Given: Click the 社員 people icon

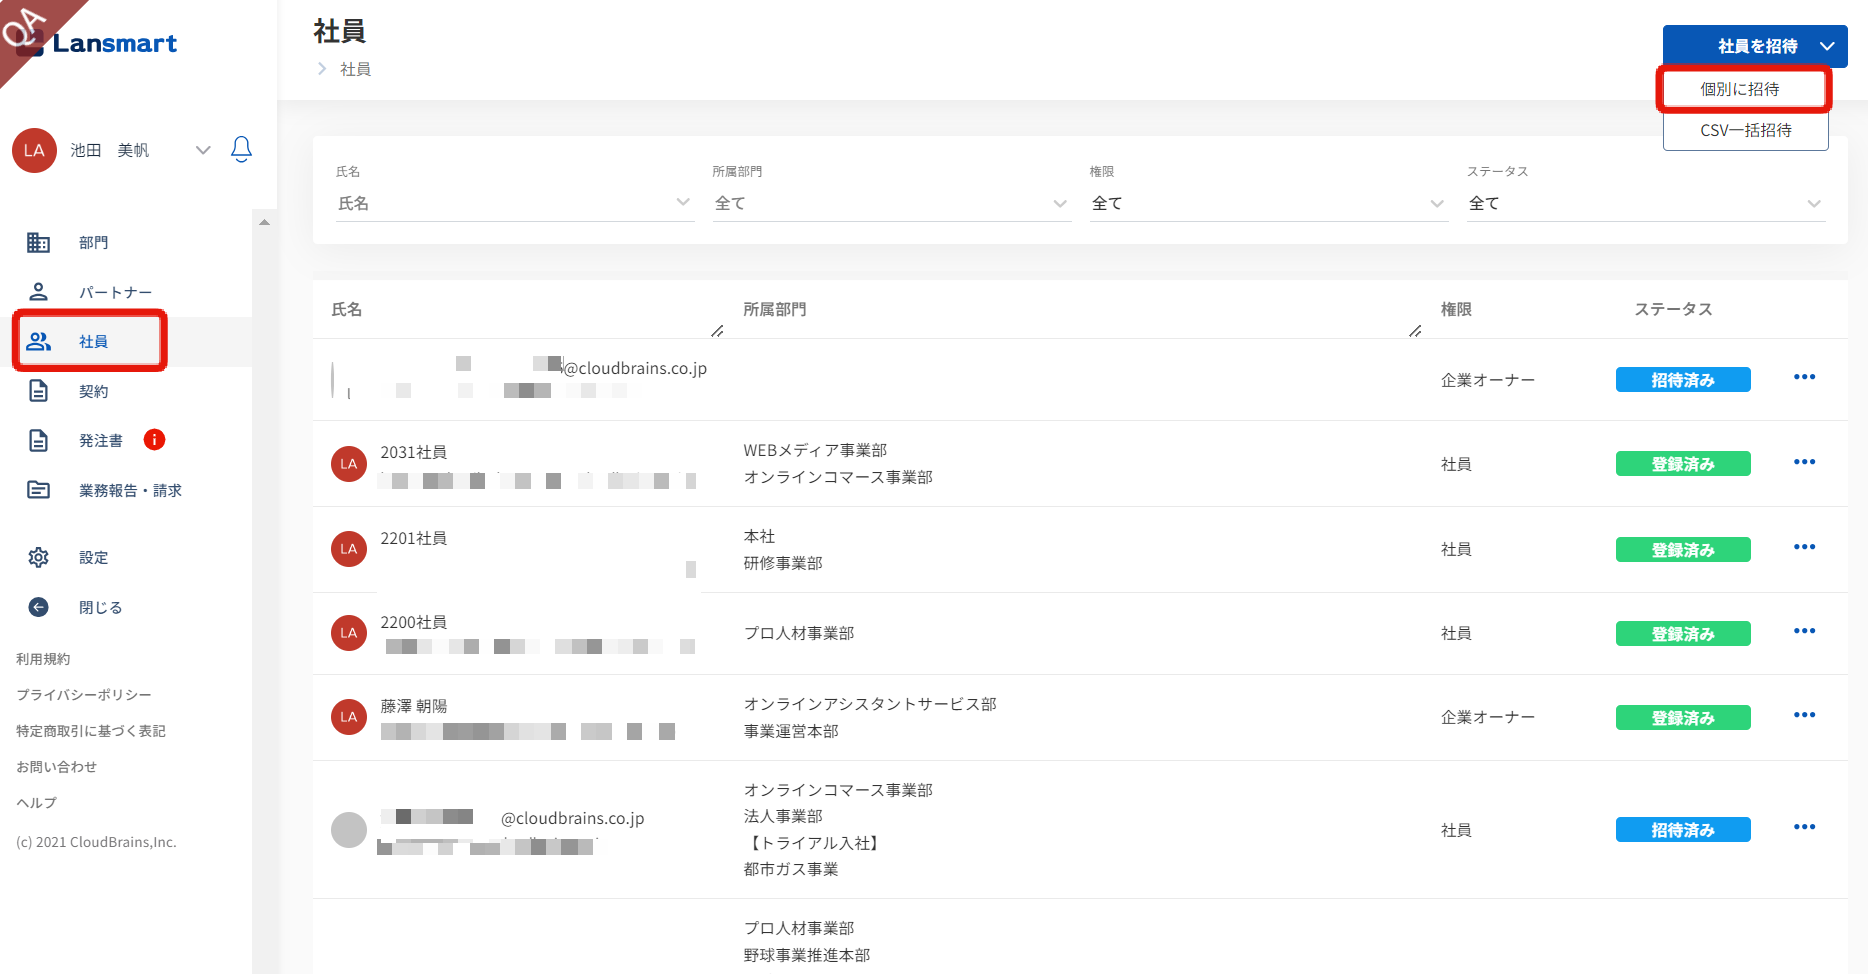Looking at the screenshot, I should 39,342.
